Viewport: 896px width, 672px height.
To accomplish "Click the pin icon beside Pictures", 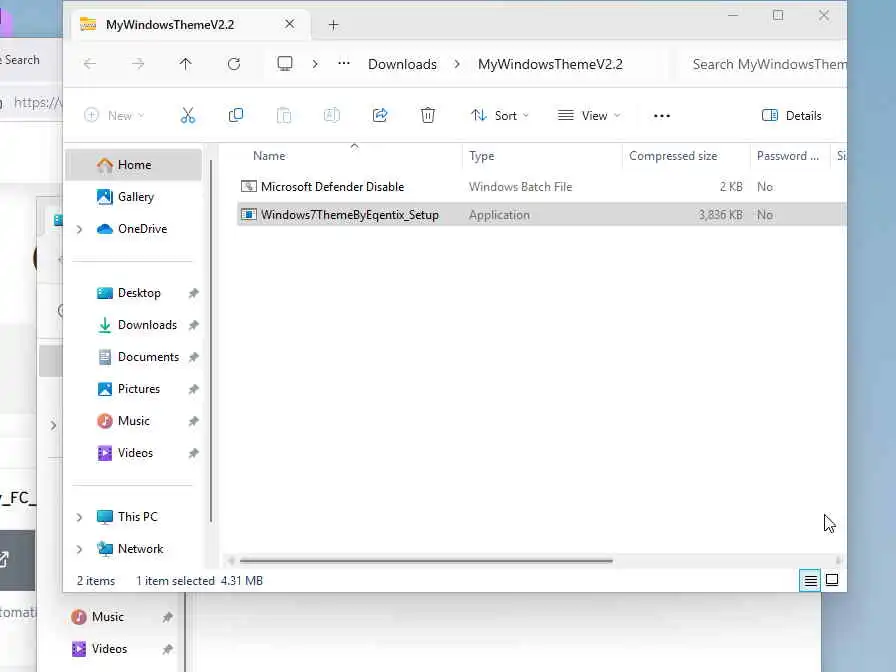I will tap(193, 389).
